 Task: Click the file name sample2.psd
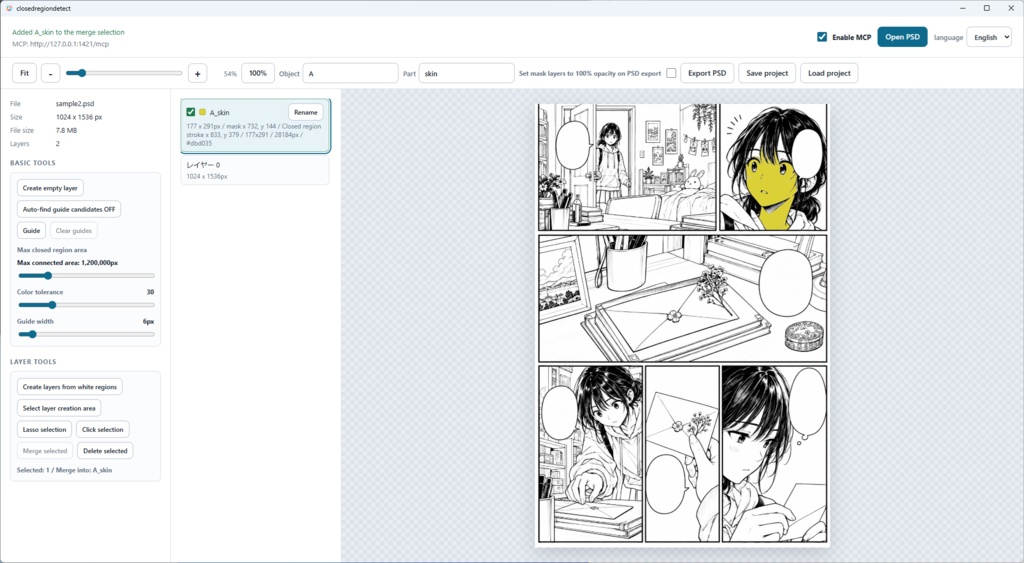(x=75, y=103)
